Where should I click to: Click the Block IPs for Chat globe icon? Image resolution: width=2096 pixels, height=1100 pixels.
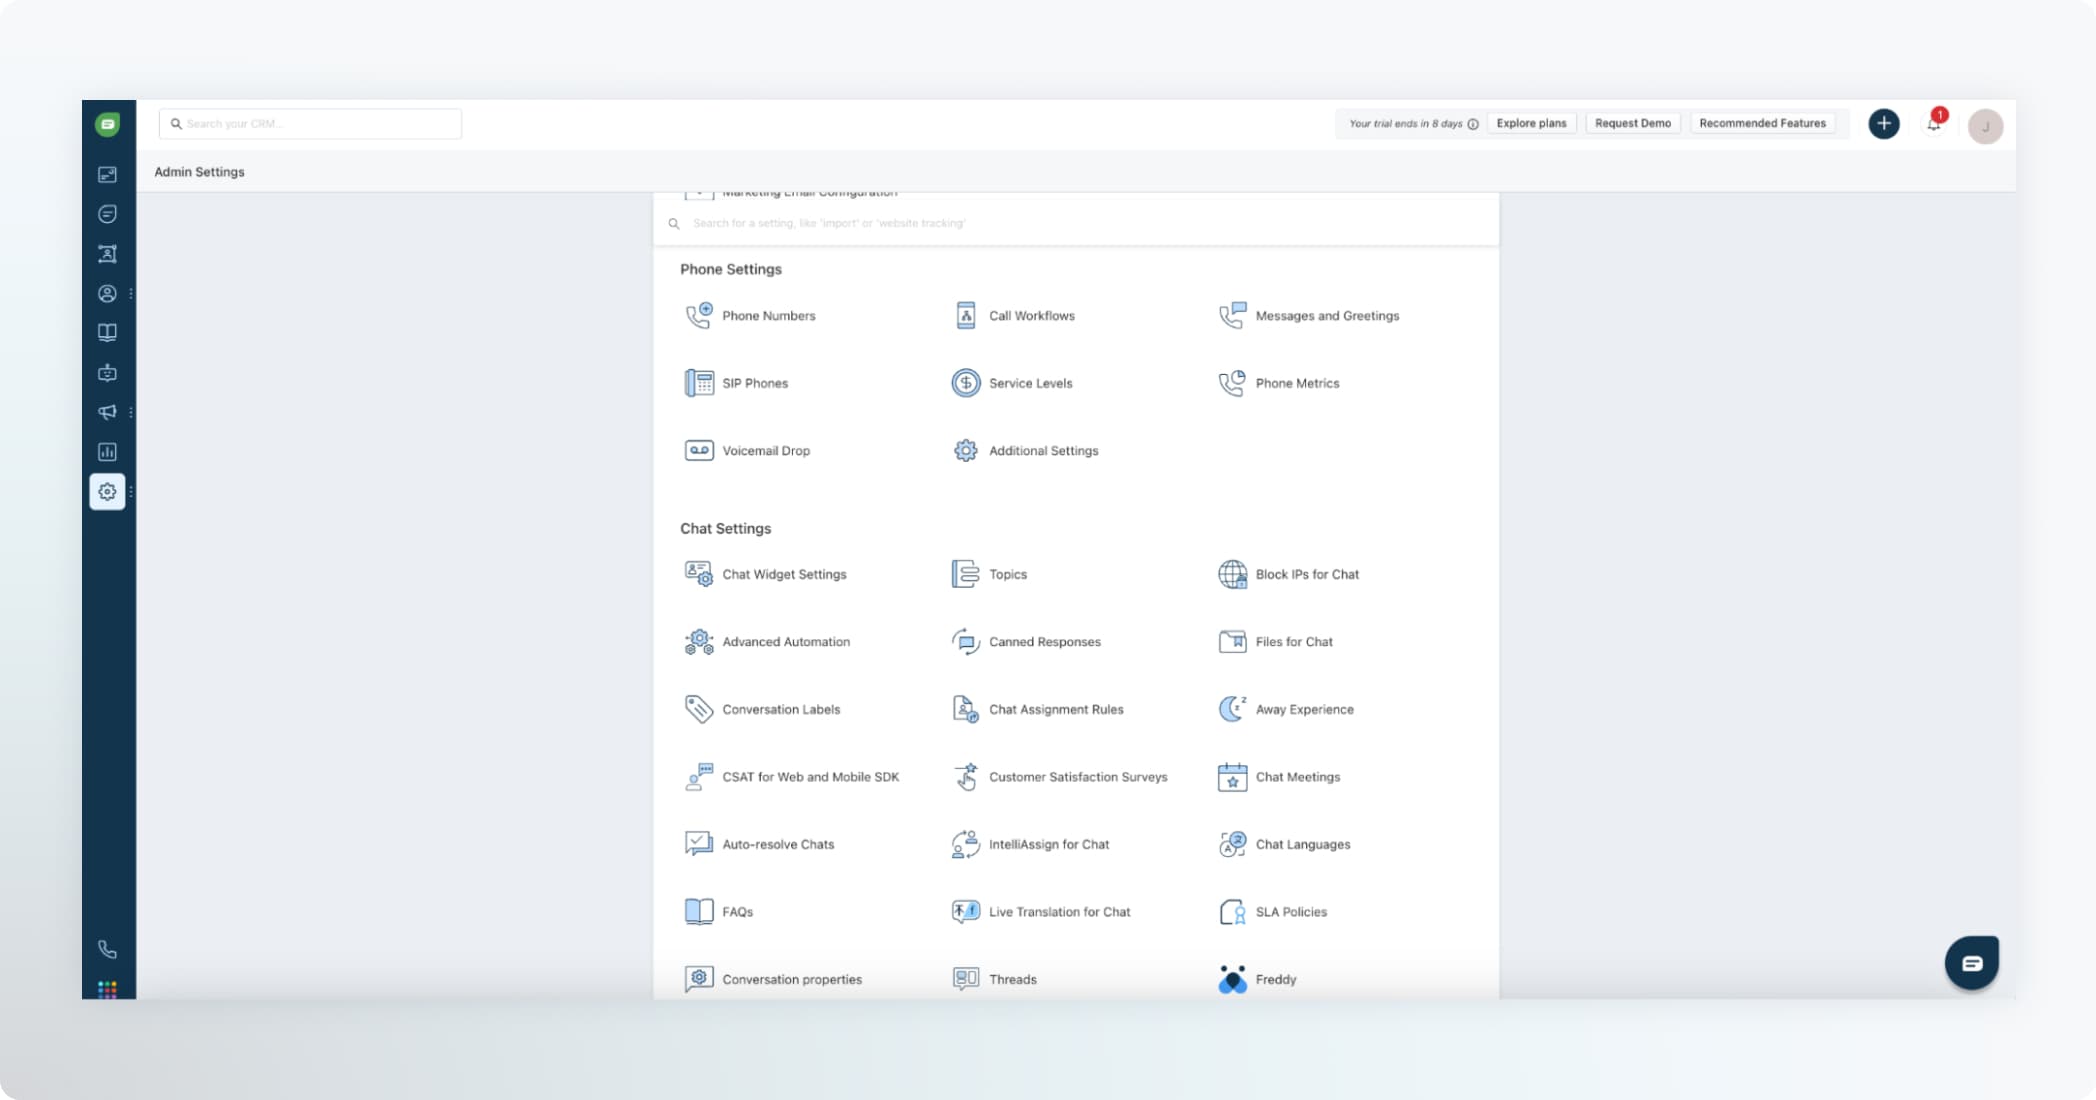pos(1232,574)
